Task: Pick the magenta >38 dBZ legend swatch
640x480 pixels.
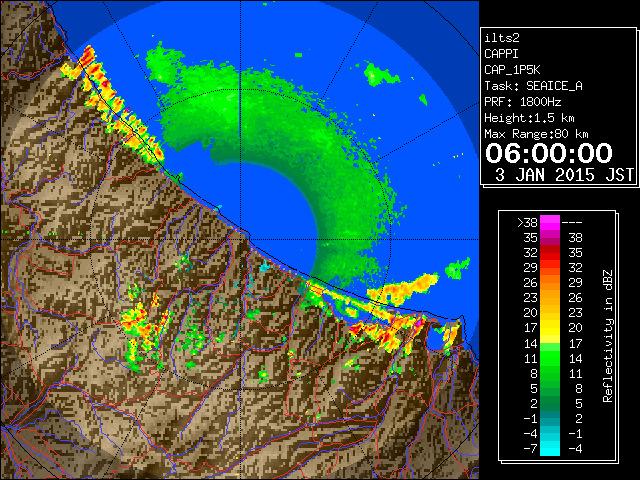Action: [x=550, y=223]
